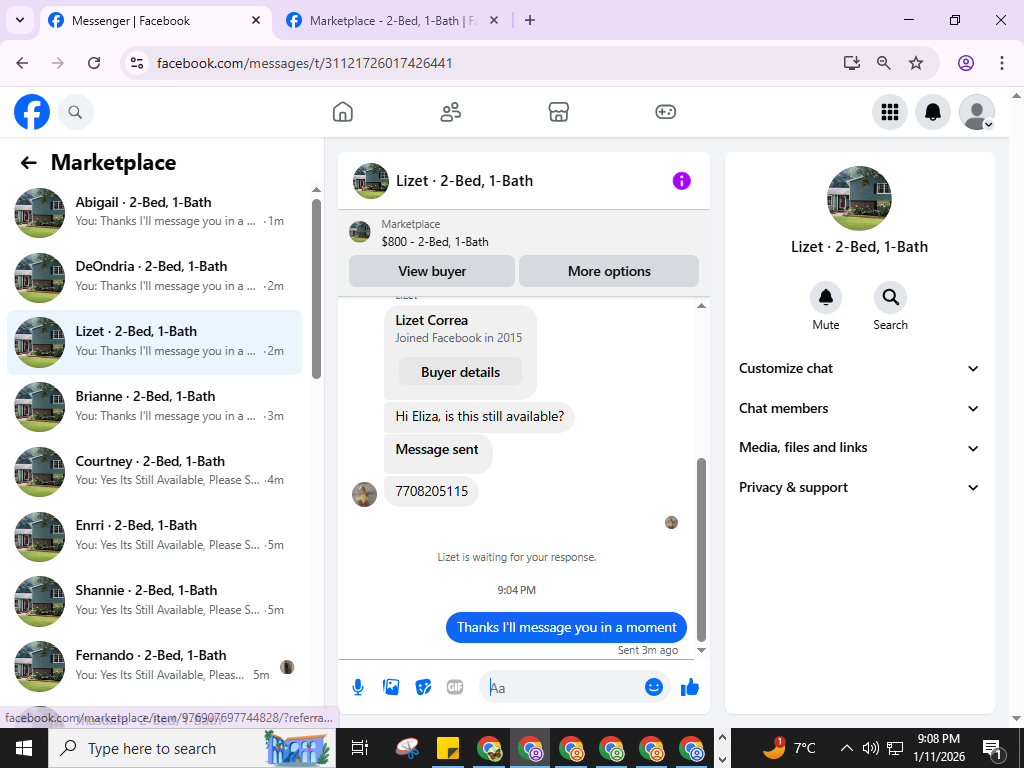Open conversation information purple i icon
This screenshot has height=768, width=1024.
681,181
